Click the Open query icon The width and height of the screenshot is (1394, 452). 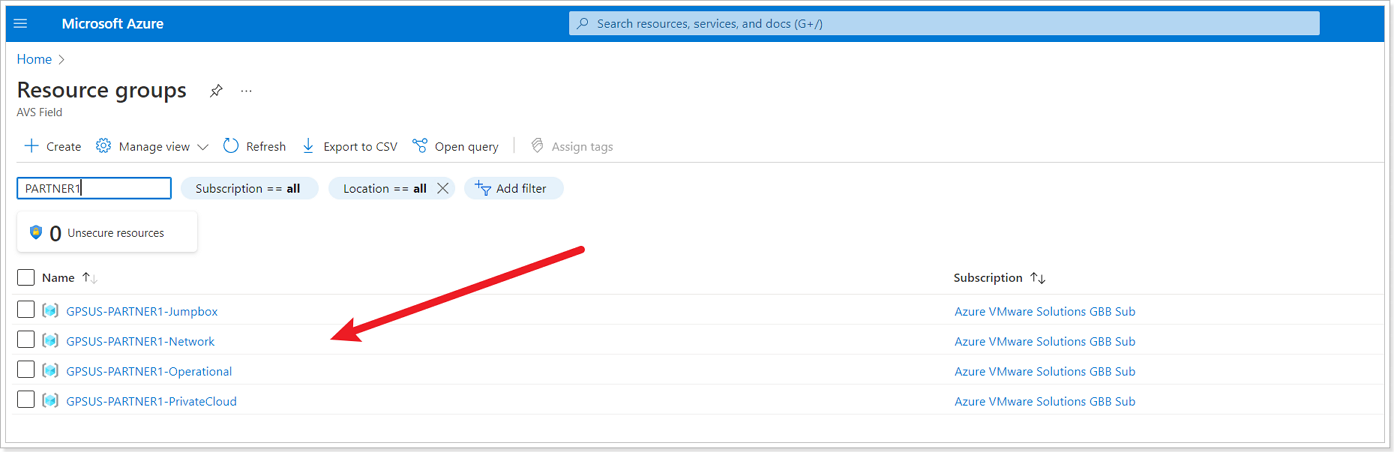point(420,146)
